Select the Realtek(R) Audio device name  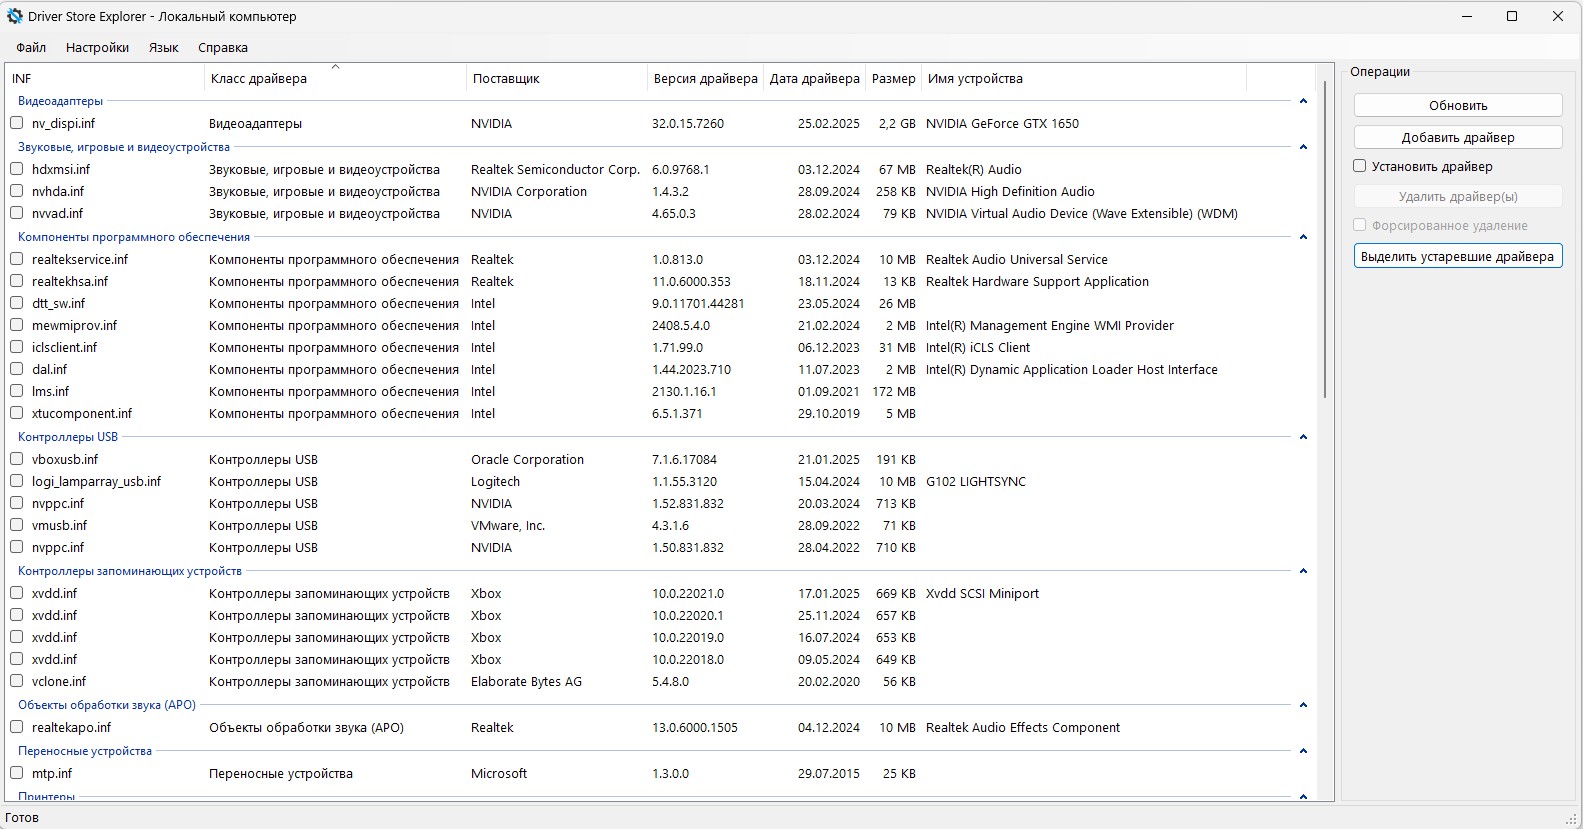click(x=974, y=170)
